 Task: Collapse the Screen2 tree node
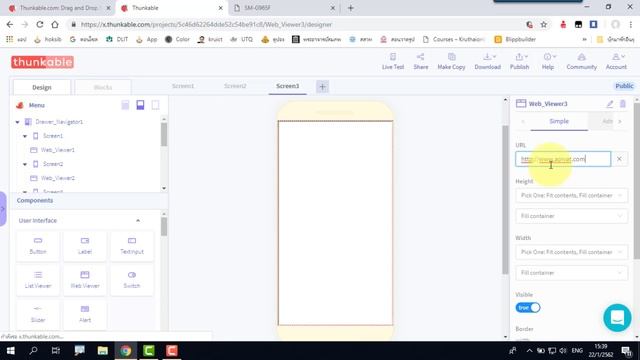[25, 164]
